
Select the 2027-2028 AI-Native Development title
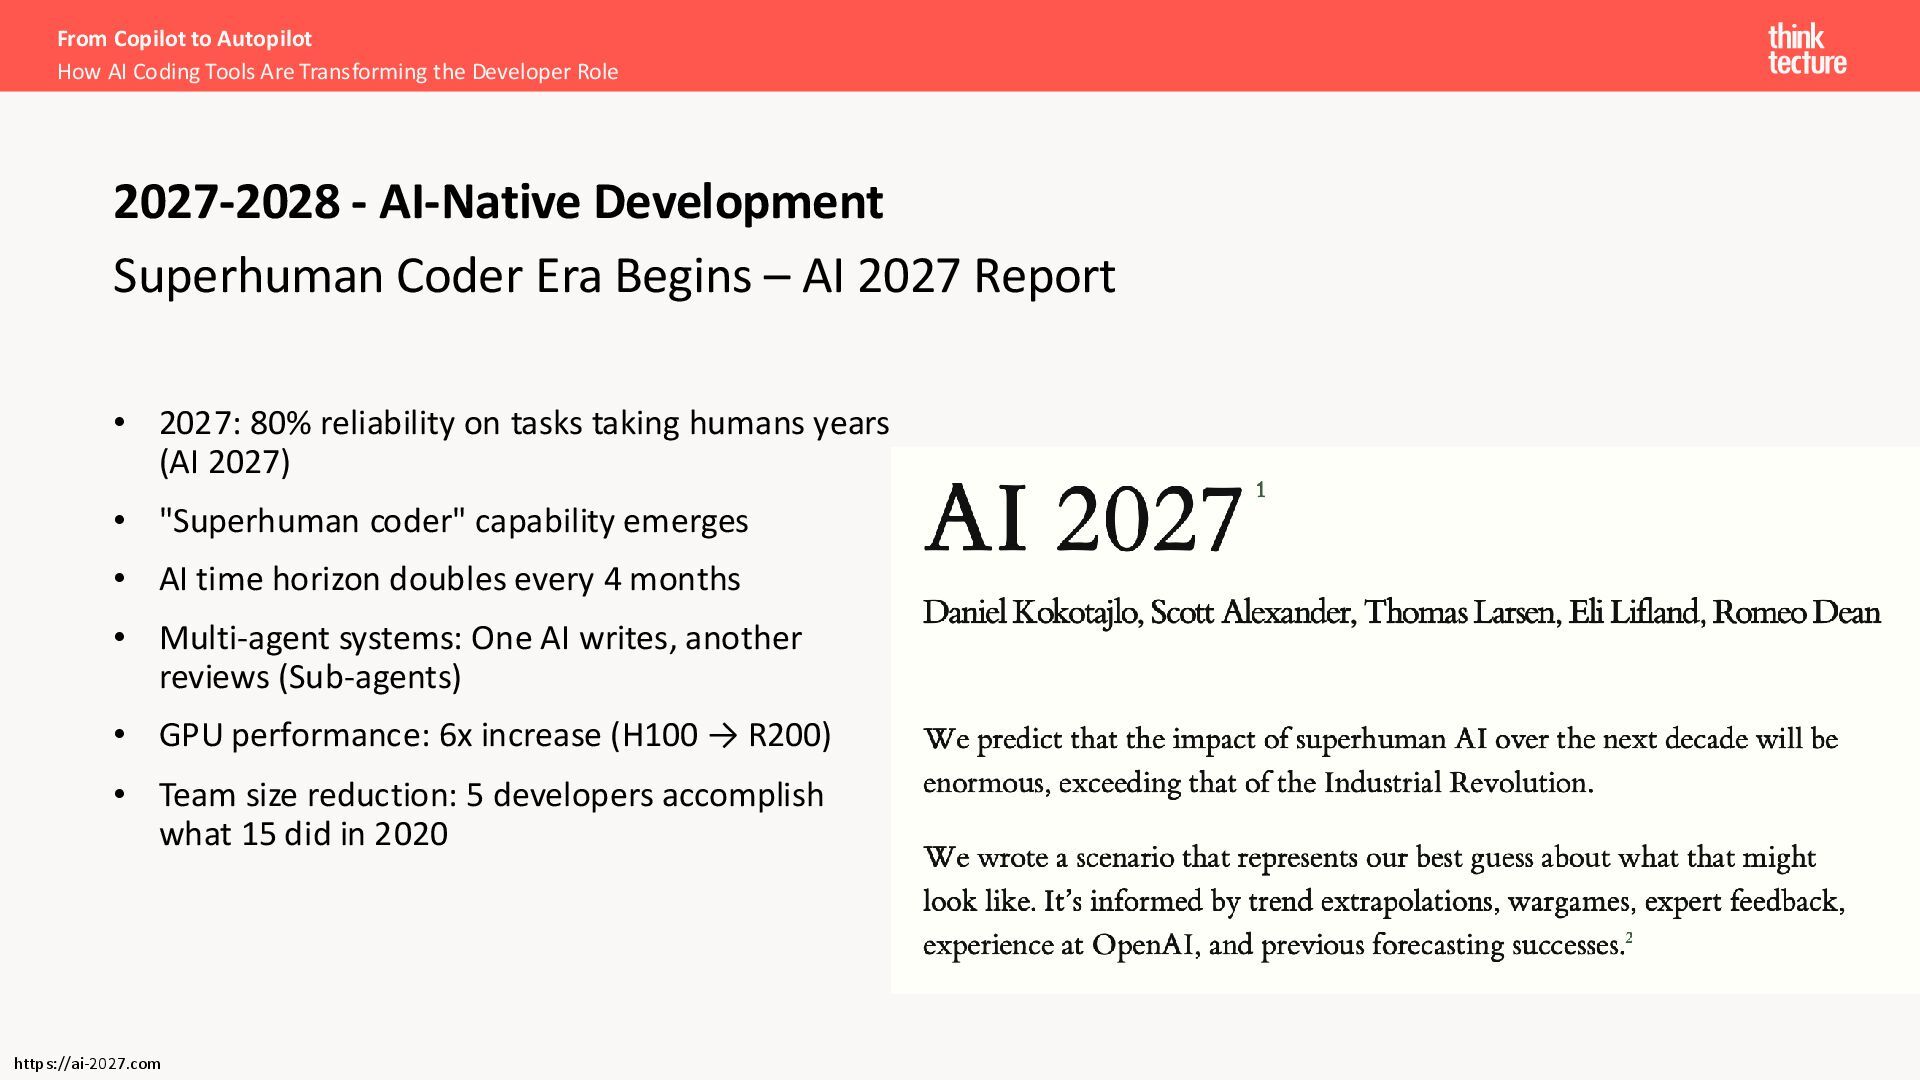point(498,202)
